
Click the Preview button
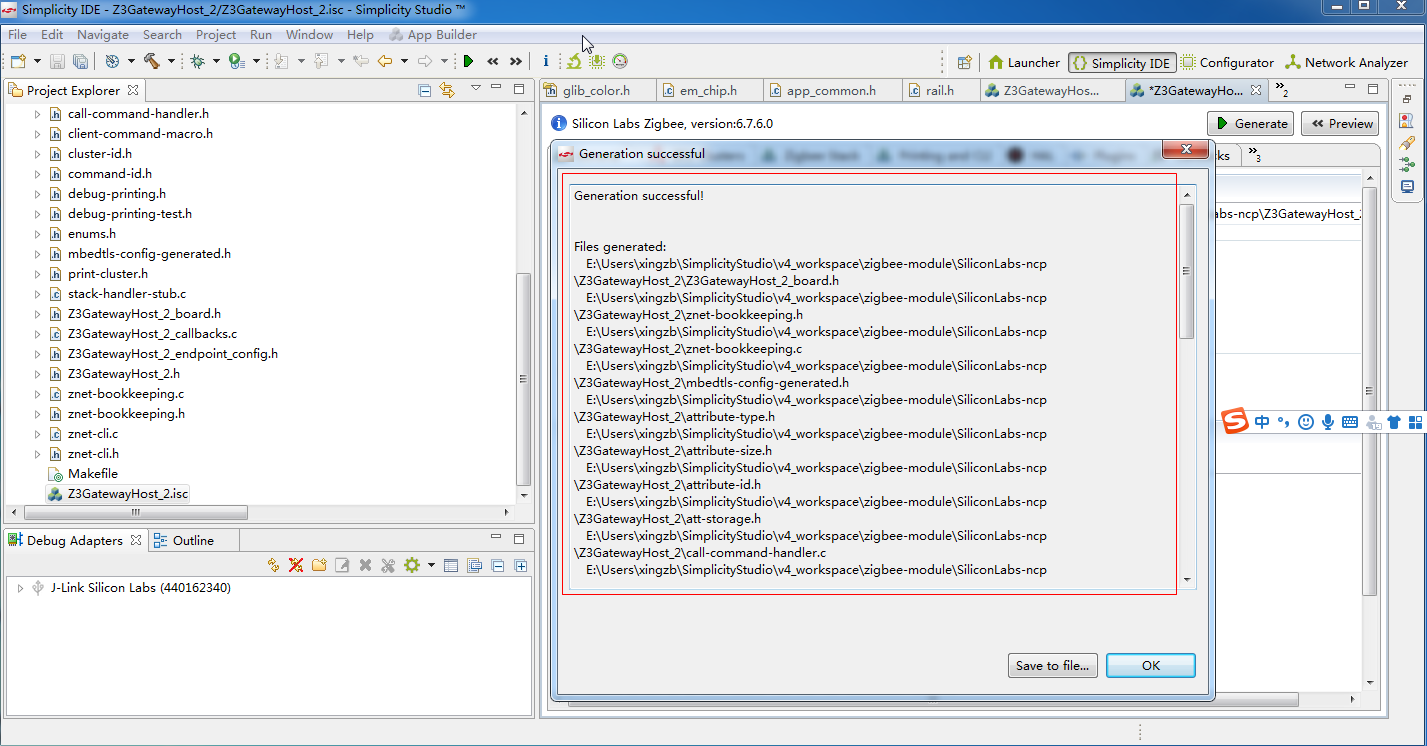coord(1340,124)
